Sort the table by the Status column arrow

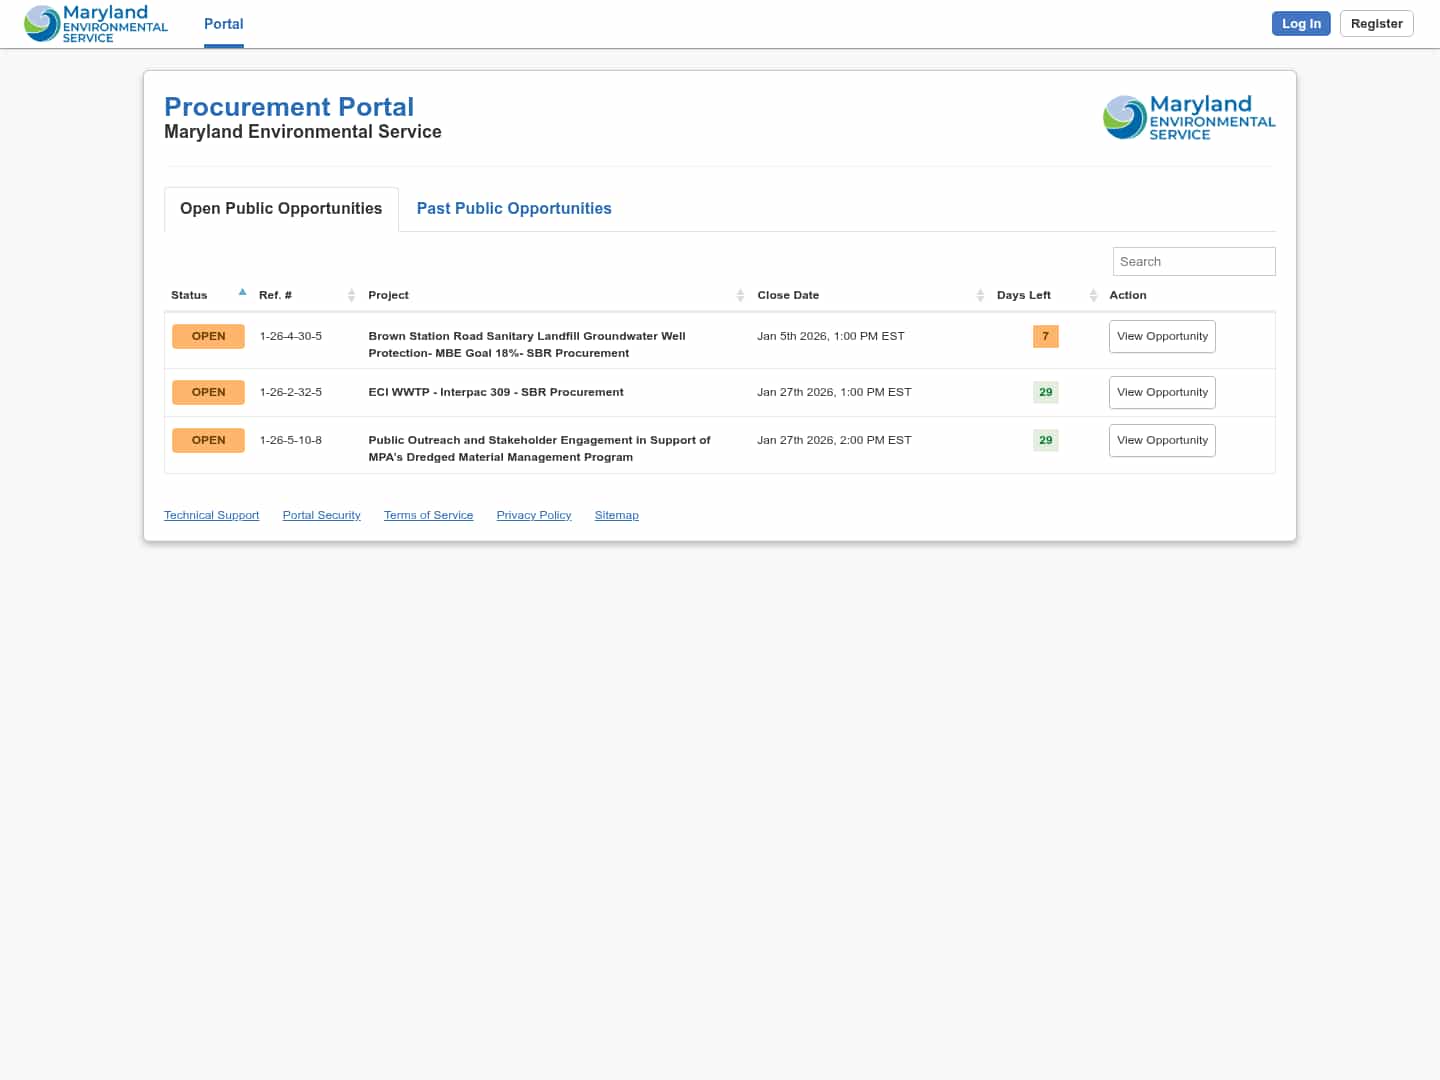point(242,292)
